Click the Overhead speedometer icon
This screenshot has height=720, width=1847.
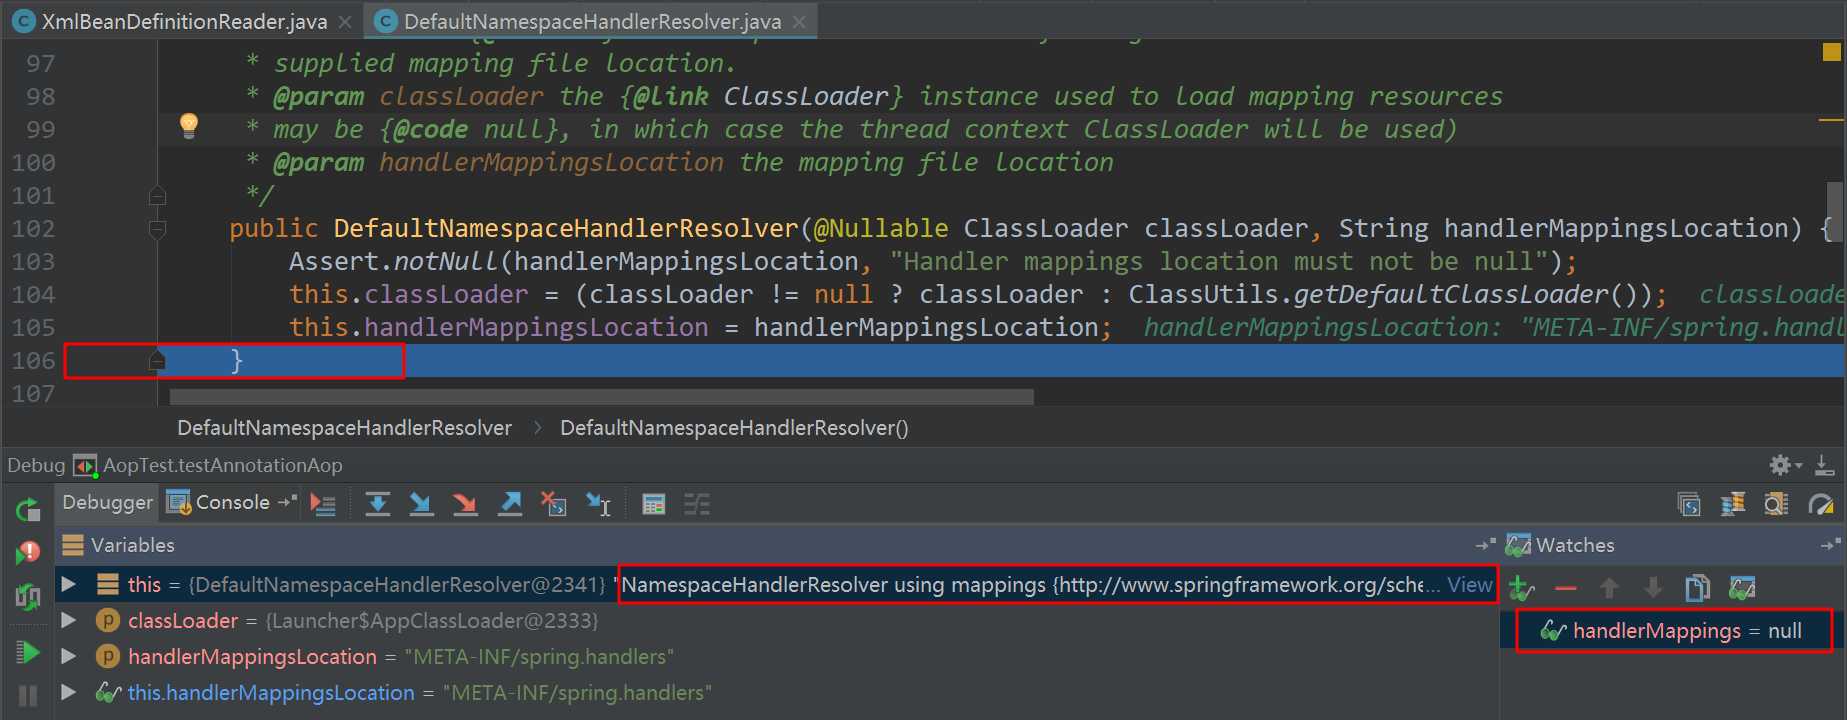click(x=1821, y=504)
